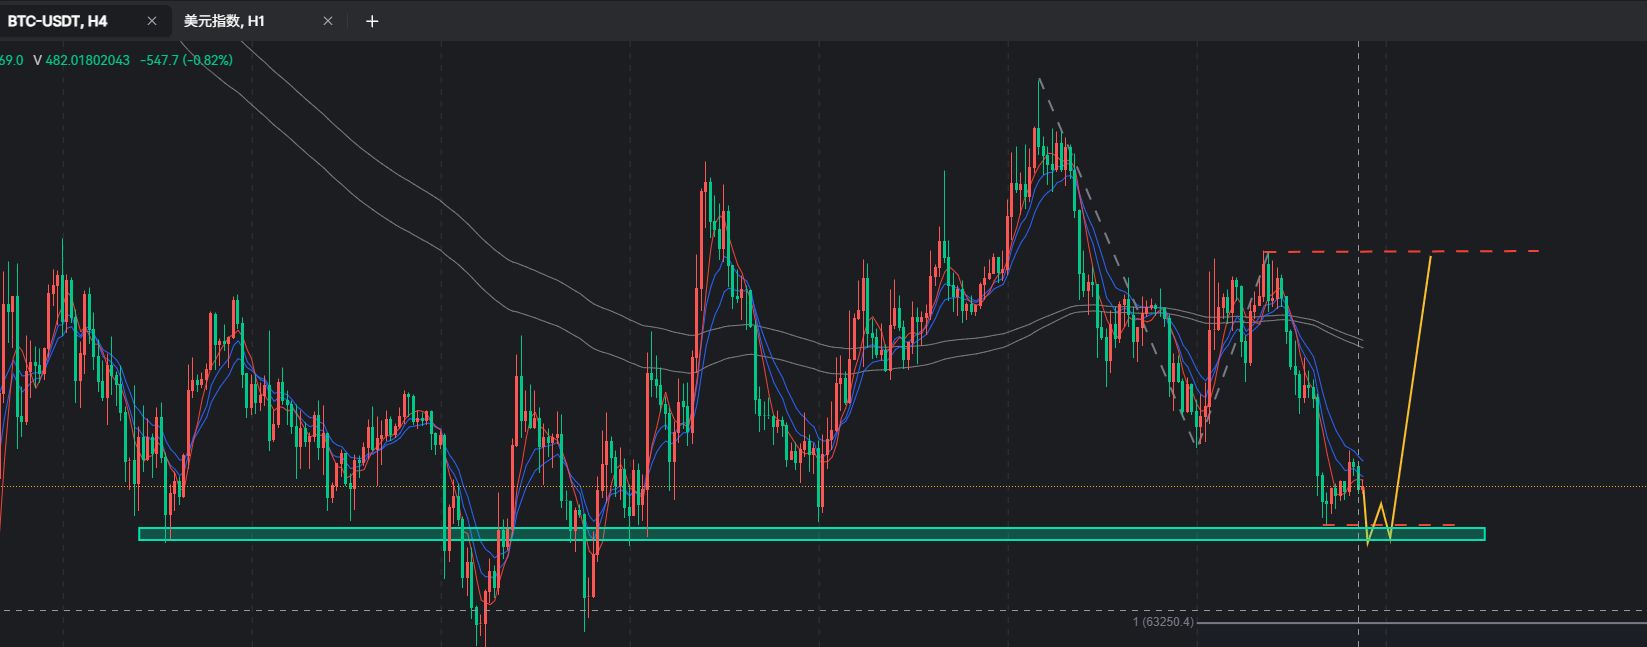
Task: Add a new chart tab with plus icon
Action: click(x=372, y=21)
